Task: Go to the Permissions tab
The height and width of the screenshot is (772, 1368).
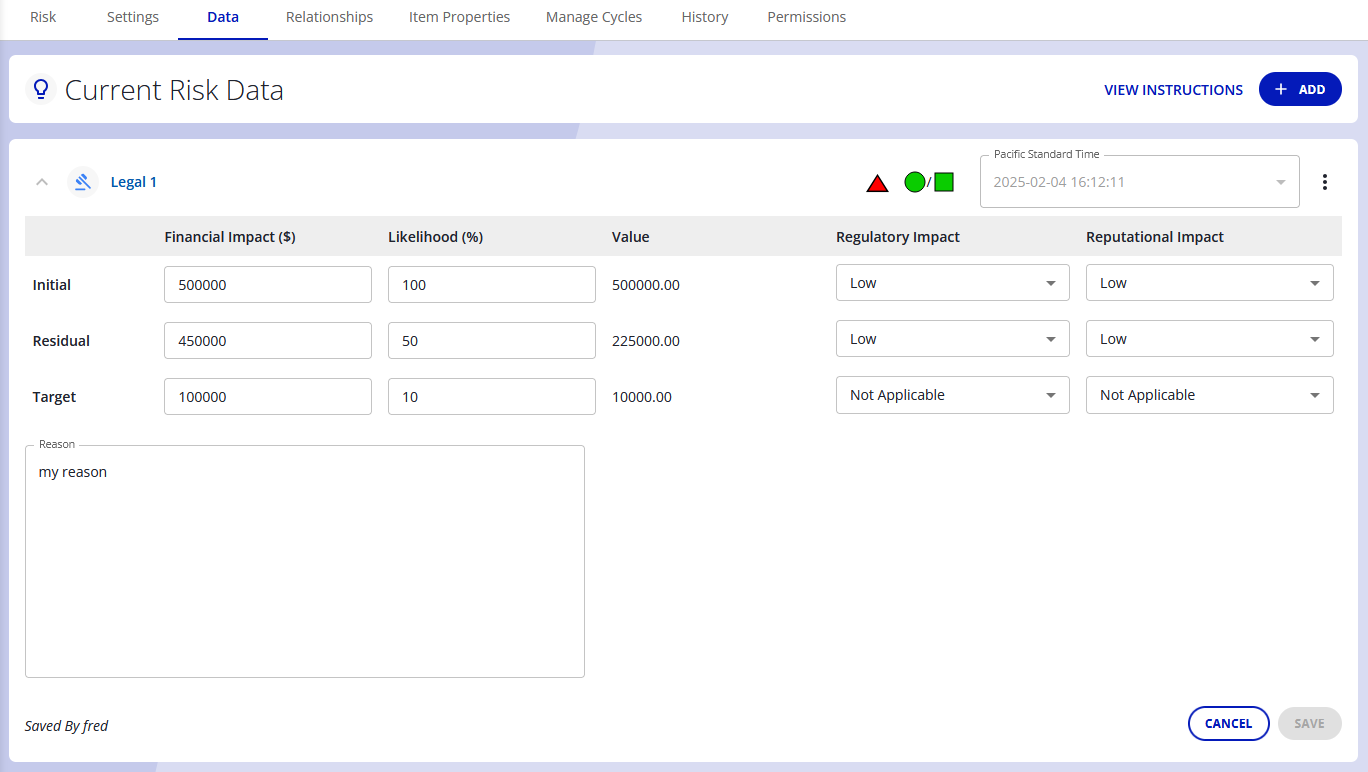Action: [806, 17]
